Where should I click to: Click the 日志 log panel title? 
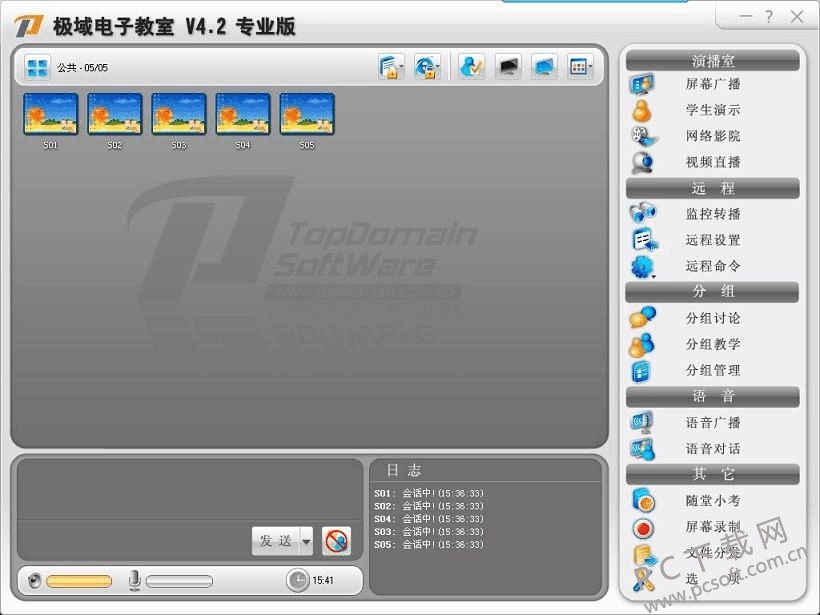[404, 471]
